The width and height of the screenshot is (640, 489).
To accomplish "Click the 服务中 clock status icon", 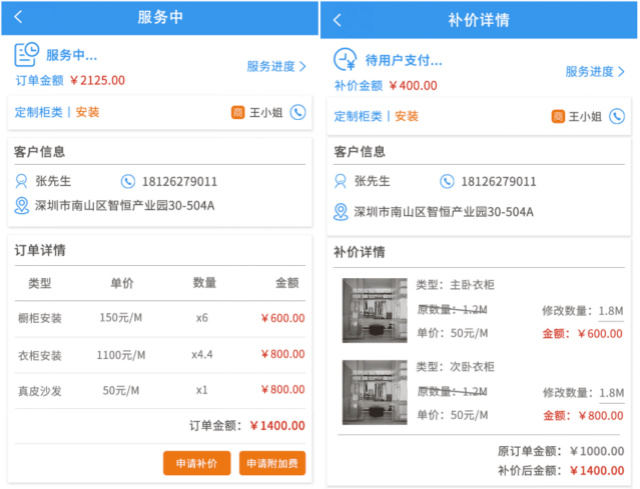I will 27,54.
